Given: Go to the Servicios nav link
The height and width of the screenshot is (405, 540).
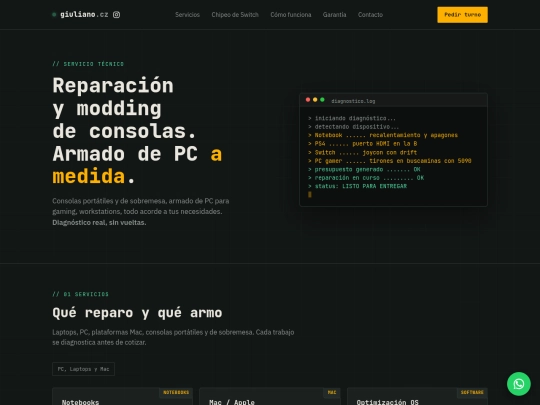Looking at the screenshot, I should coord(187,15).
